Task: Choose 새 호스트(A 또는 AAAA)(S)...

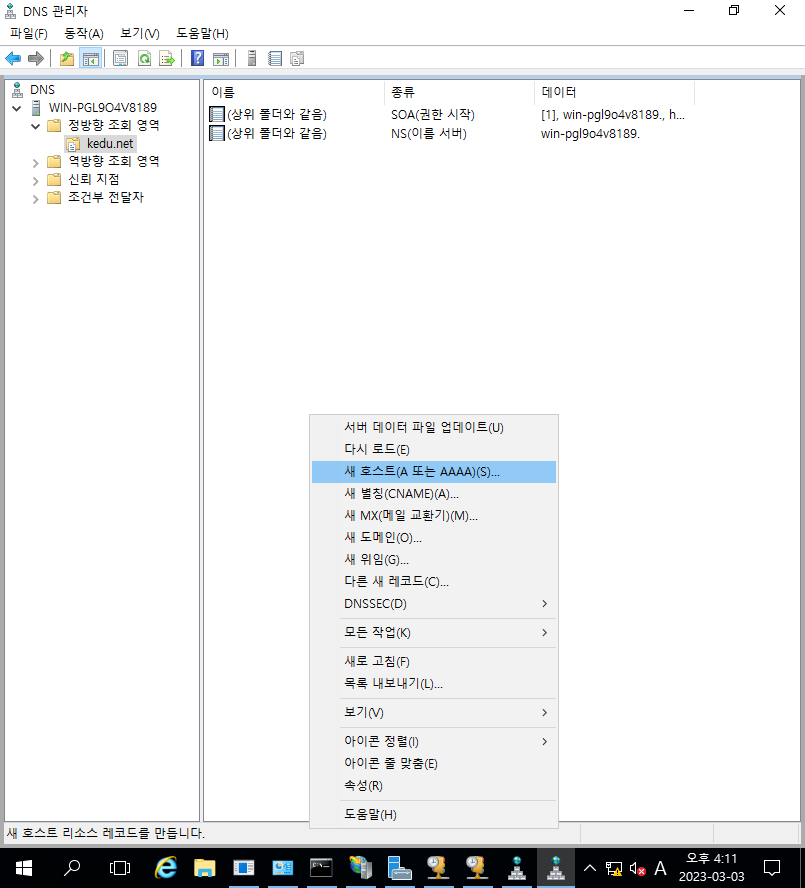Action: [x=433, y=472]
